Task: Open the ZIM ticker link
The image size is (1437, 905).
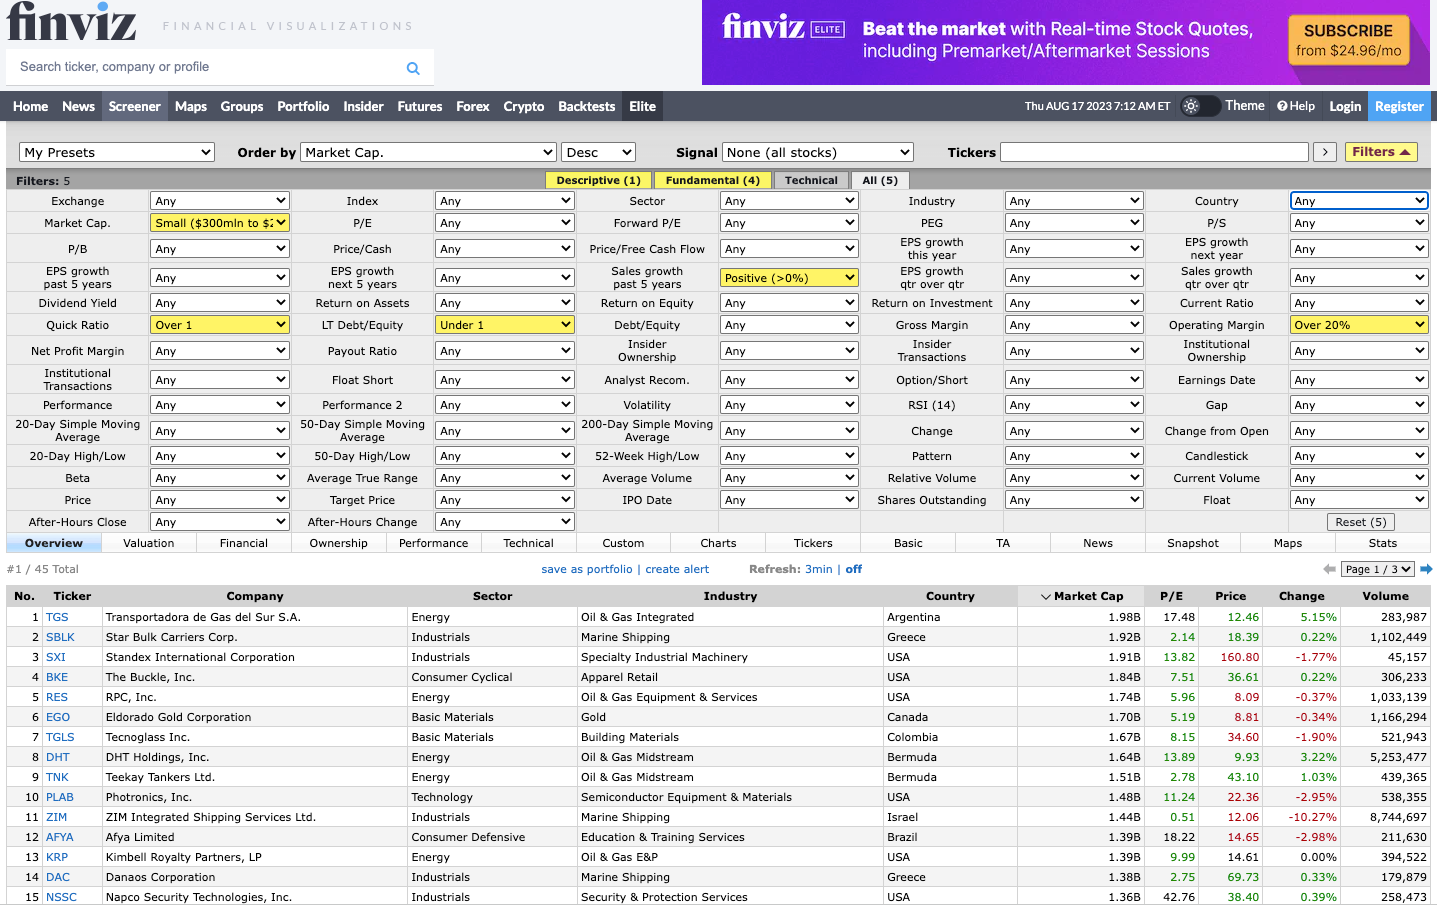Action: click(56, 817)
